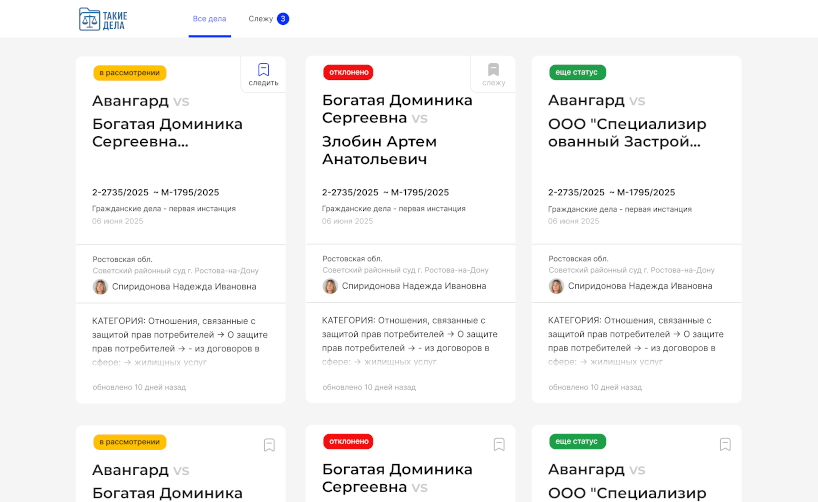Bookmark the bottom-row в рассмотрении card

pyautogui.click(x=269, y=445)
